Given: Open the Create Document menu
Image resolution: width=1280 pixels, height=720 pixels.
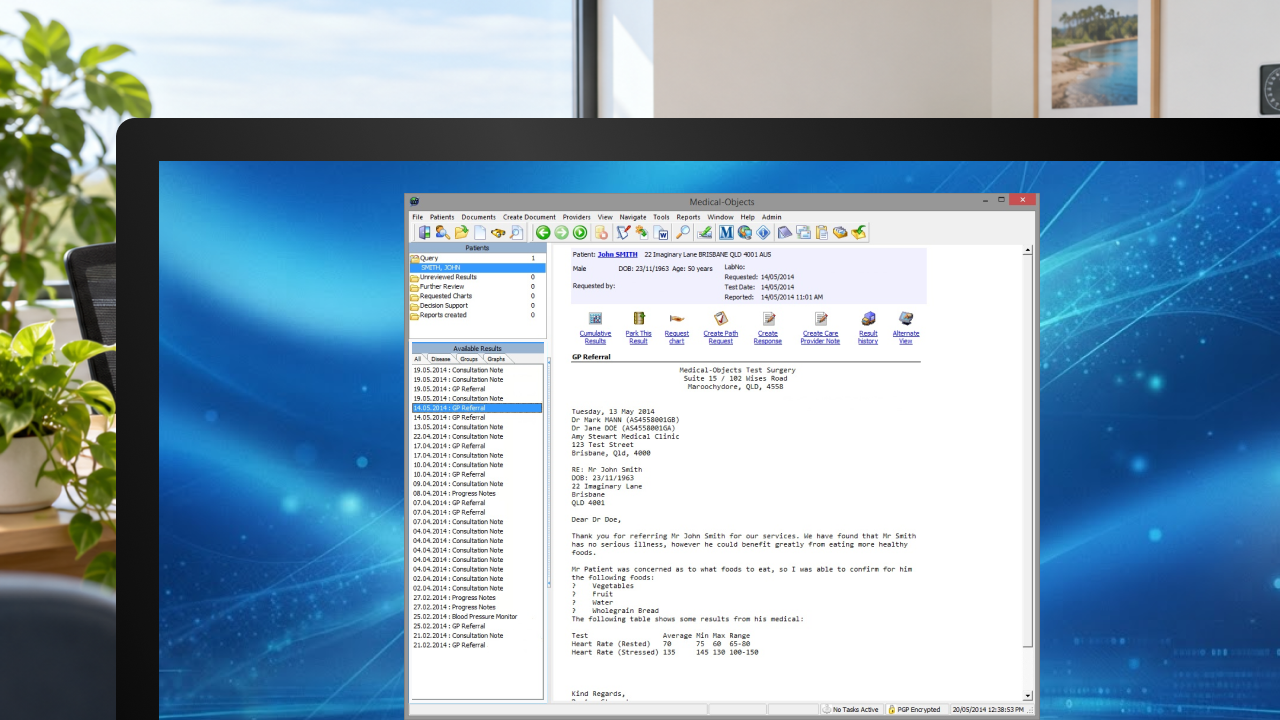Looking at the screenshot, I should 529,217.
